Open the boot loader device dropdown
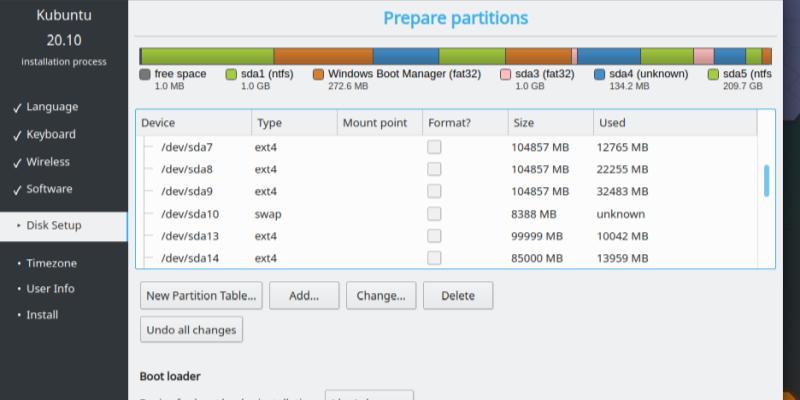The height and width of the screenshot is (400, 800). tap(368, 396)
